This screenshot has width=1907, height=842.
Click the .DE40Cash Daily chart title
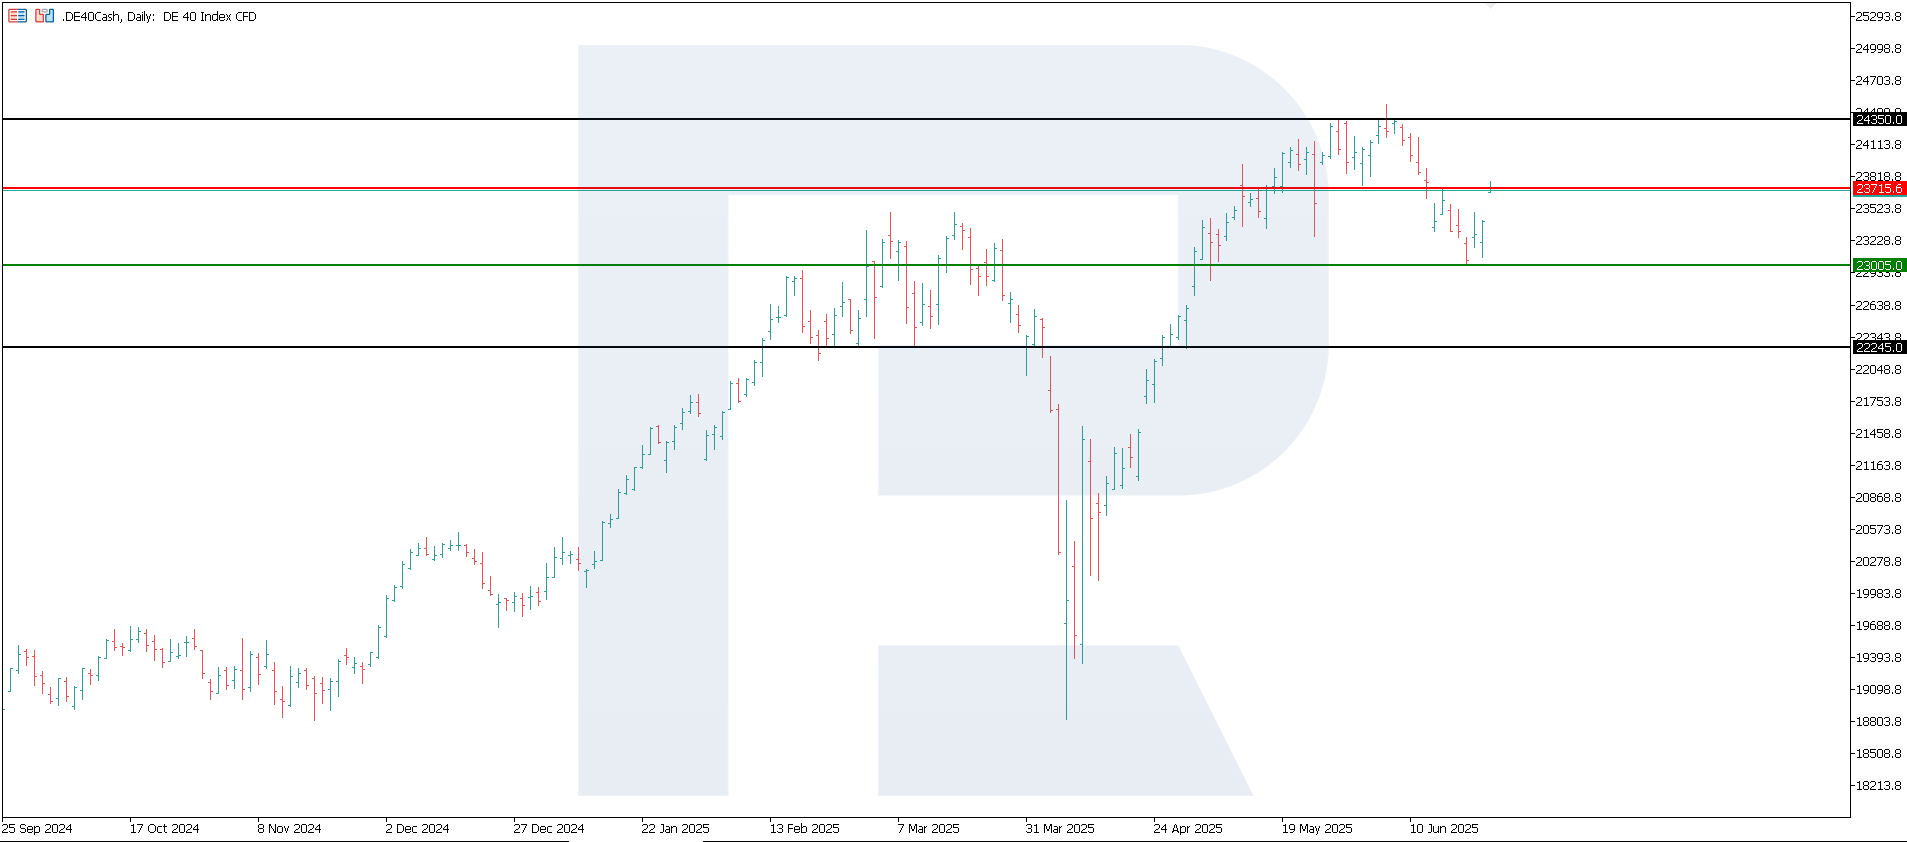159,17
